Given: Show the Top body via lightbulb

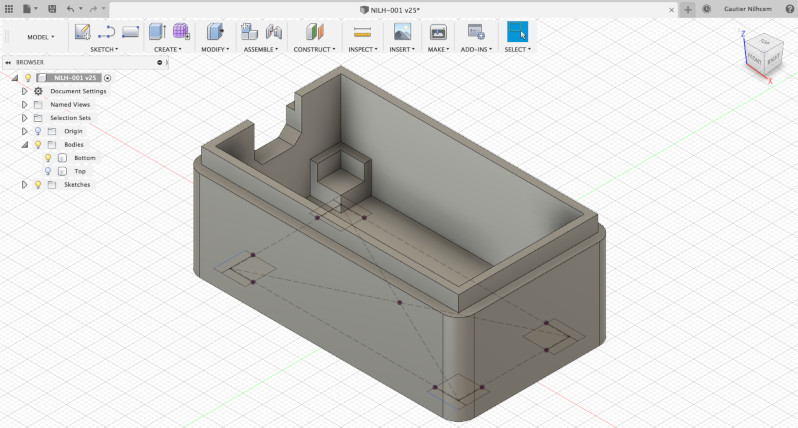Looking at the screenshot, I should click(48, 172).
